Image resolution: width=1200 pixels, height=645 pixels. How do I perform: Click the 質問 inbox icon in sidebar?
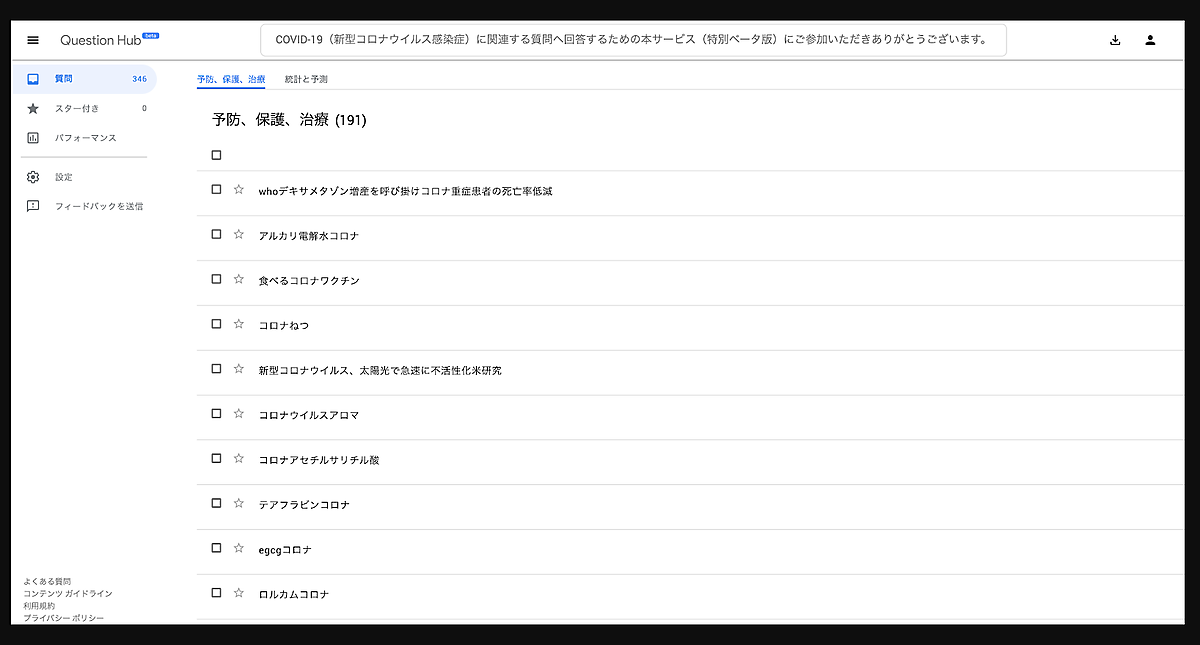[x=33, y=78]
